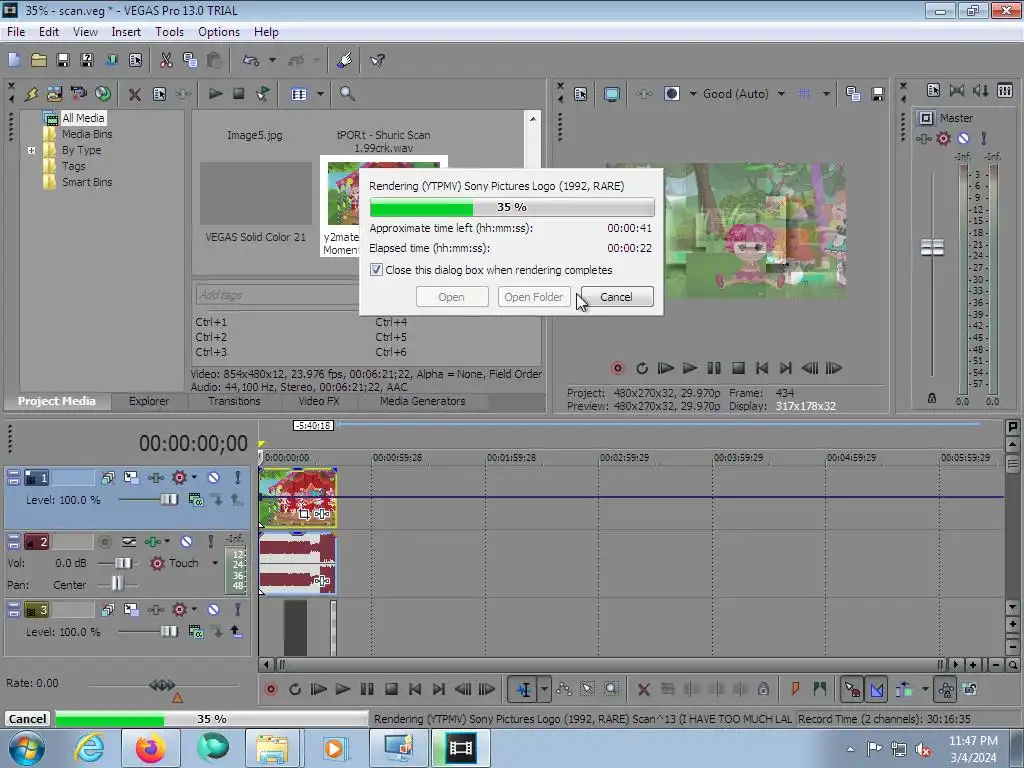Click the Search media magnifier icon
The width and height of the screenshot is (1024, 768).
point(347,94)
